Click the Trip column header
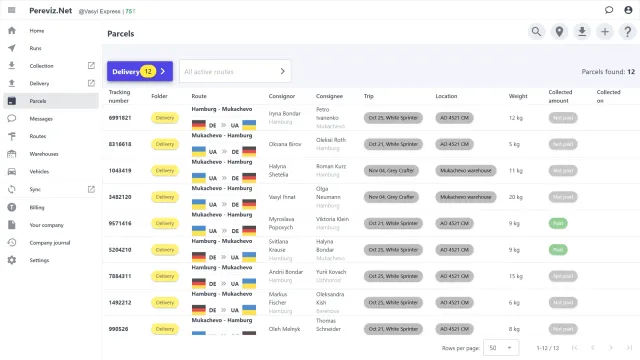640x360 pixels. tap(369, 96)
